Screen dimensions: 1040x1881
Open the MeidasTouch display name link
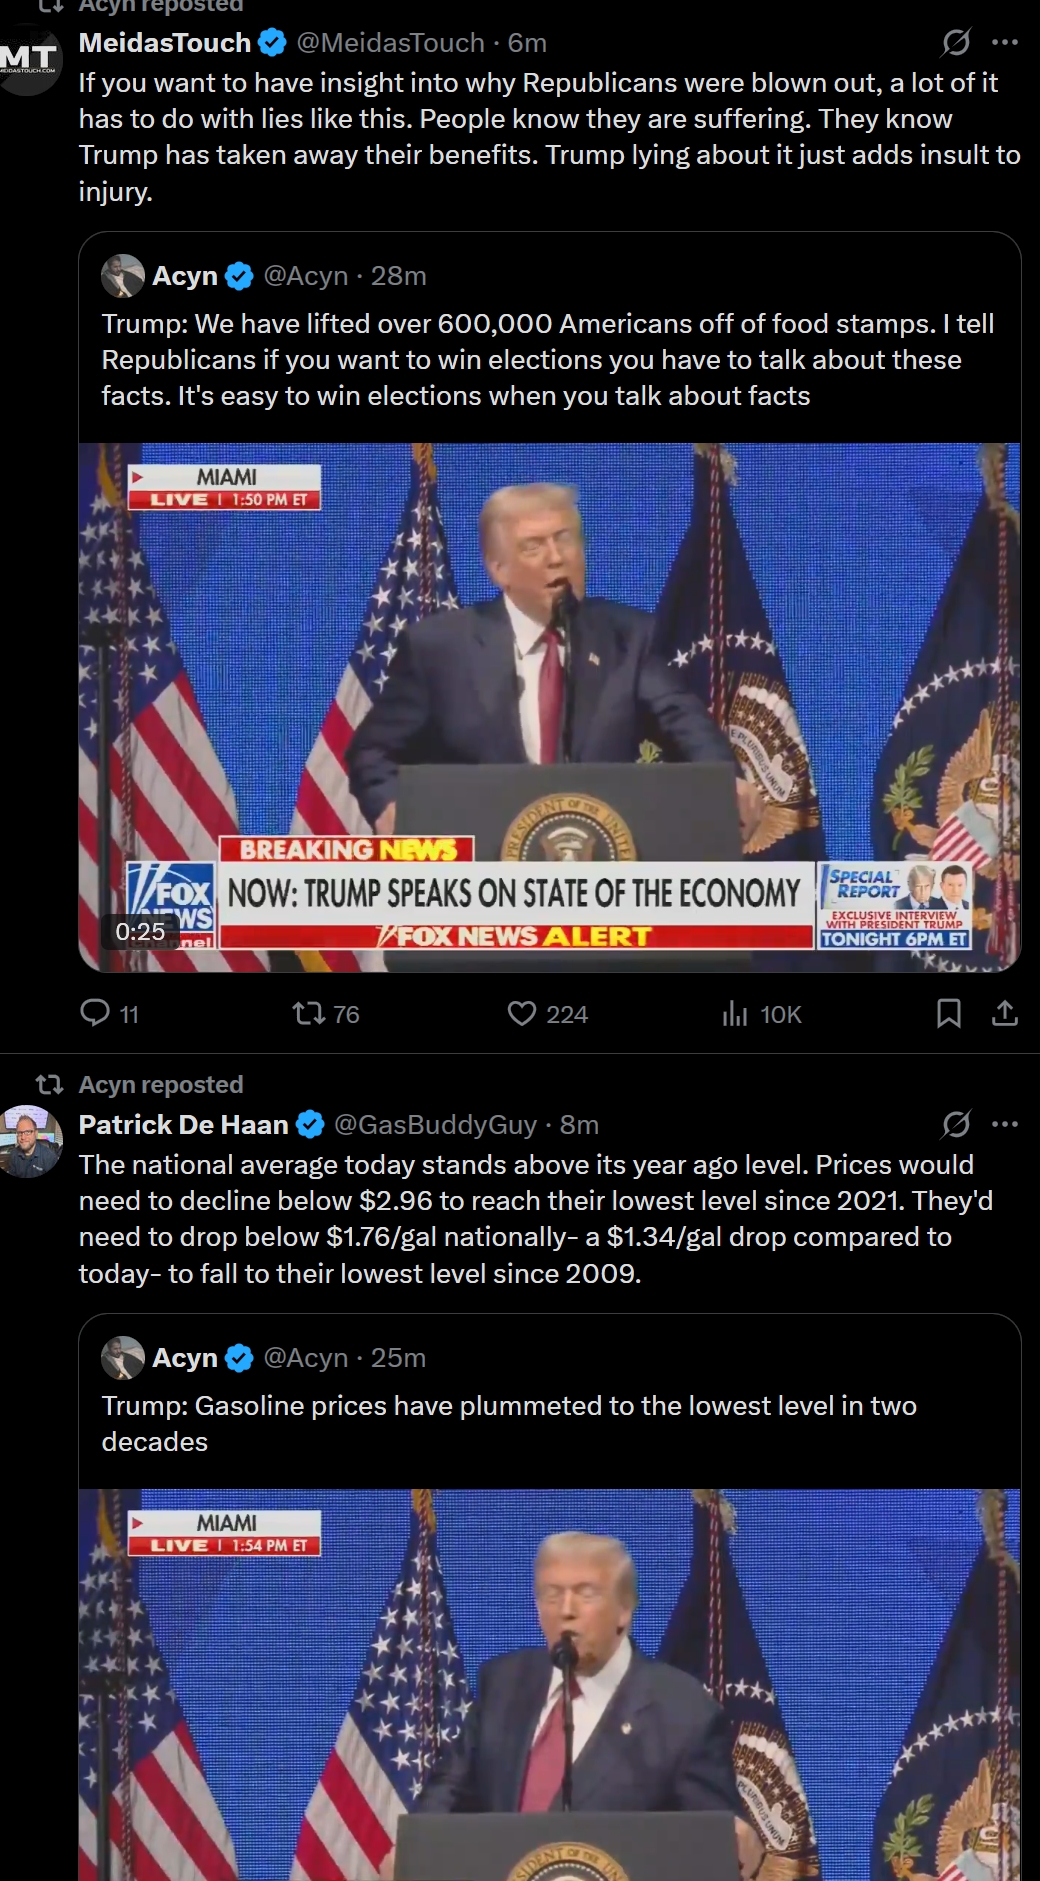pos(165,42)
